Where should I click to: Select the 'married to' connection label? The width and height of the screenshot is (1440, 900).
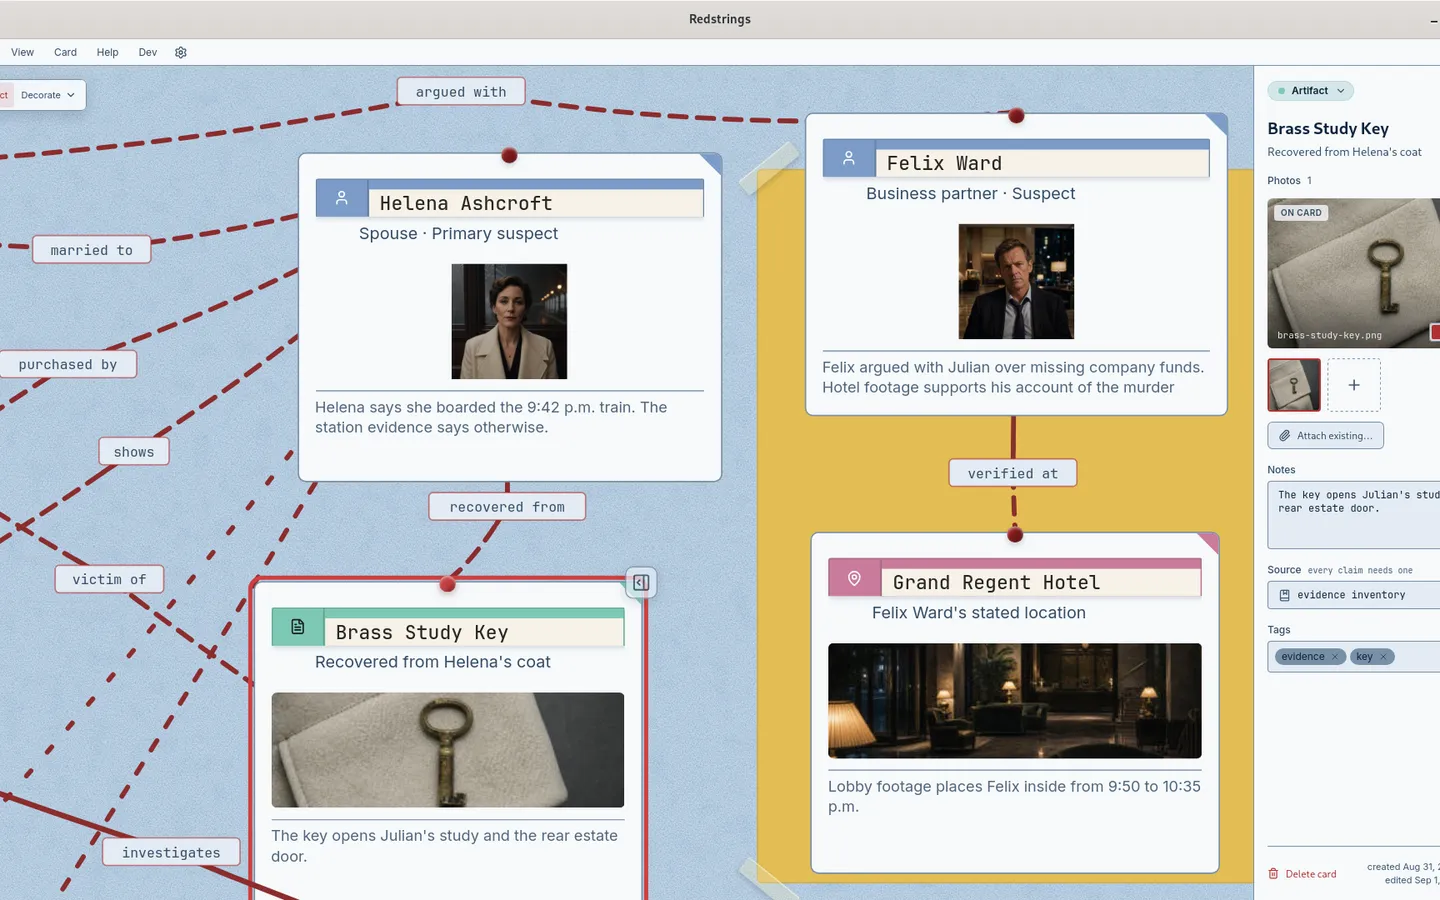pyautogui.click(x=91, y=250)
